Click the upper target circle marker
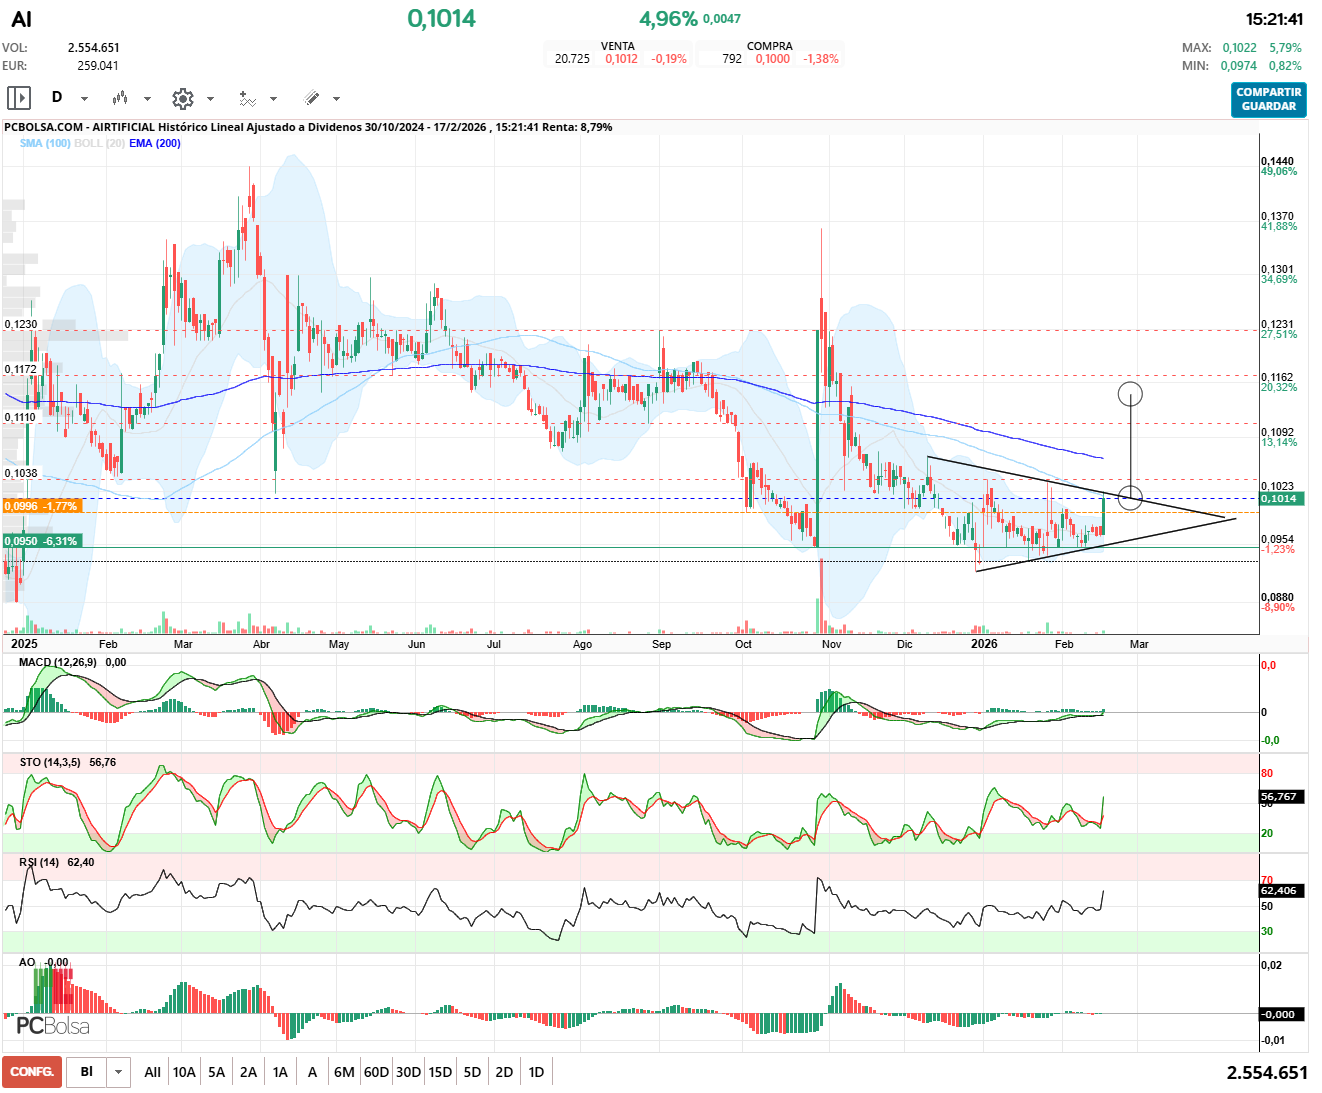Image resolution: width=1322 pixels, height=1093 pixels. (1130, 394)
